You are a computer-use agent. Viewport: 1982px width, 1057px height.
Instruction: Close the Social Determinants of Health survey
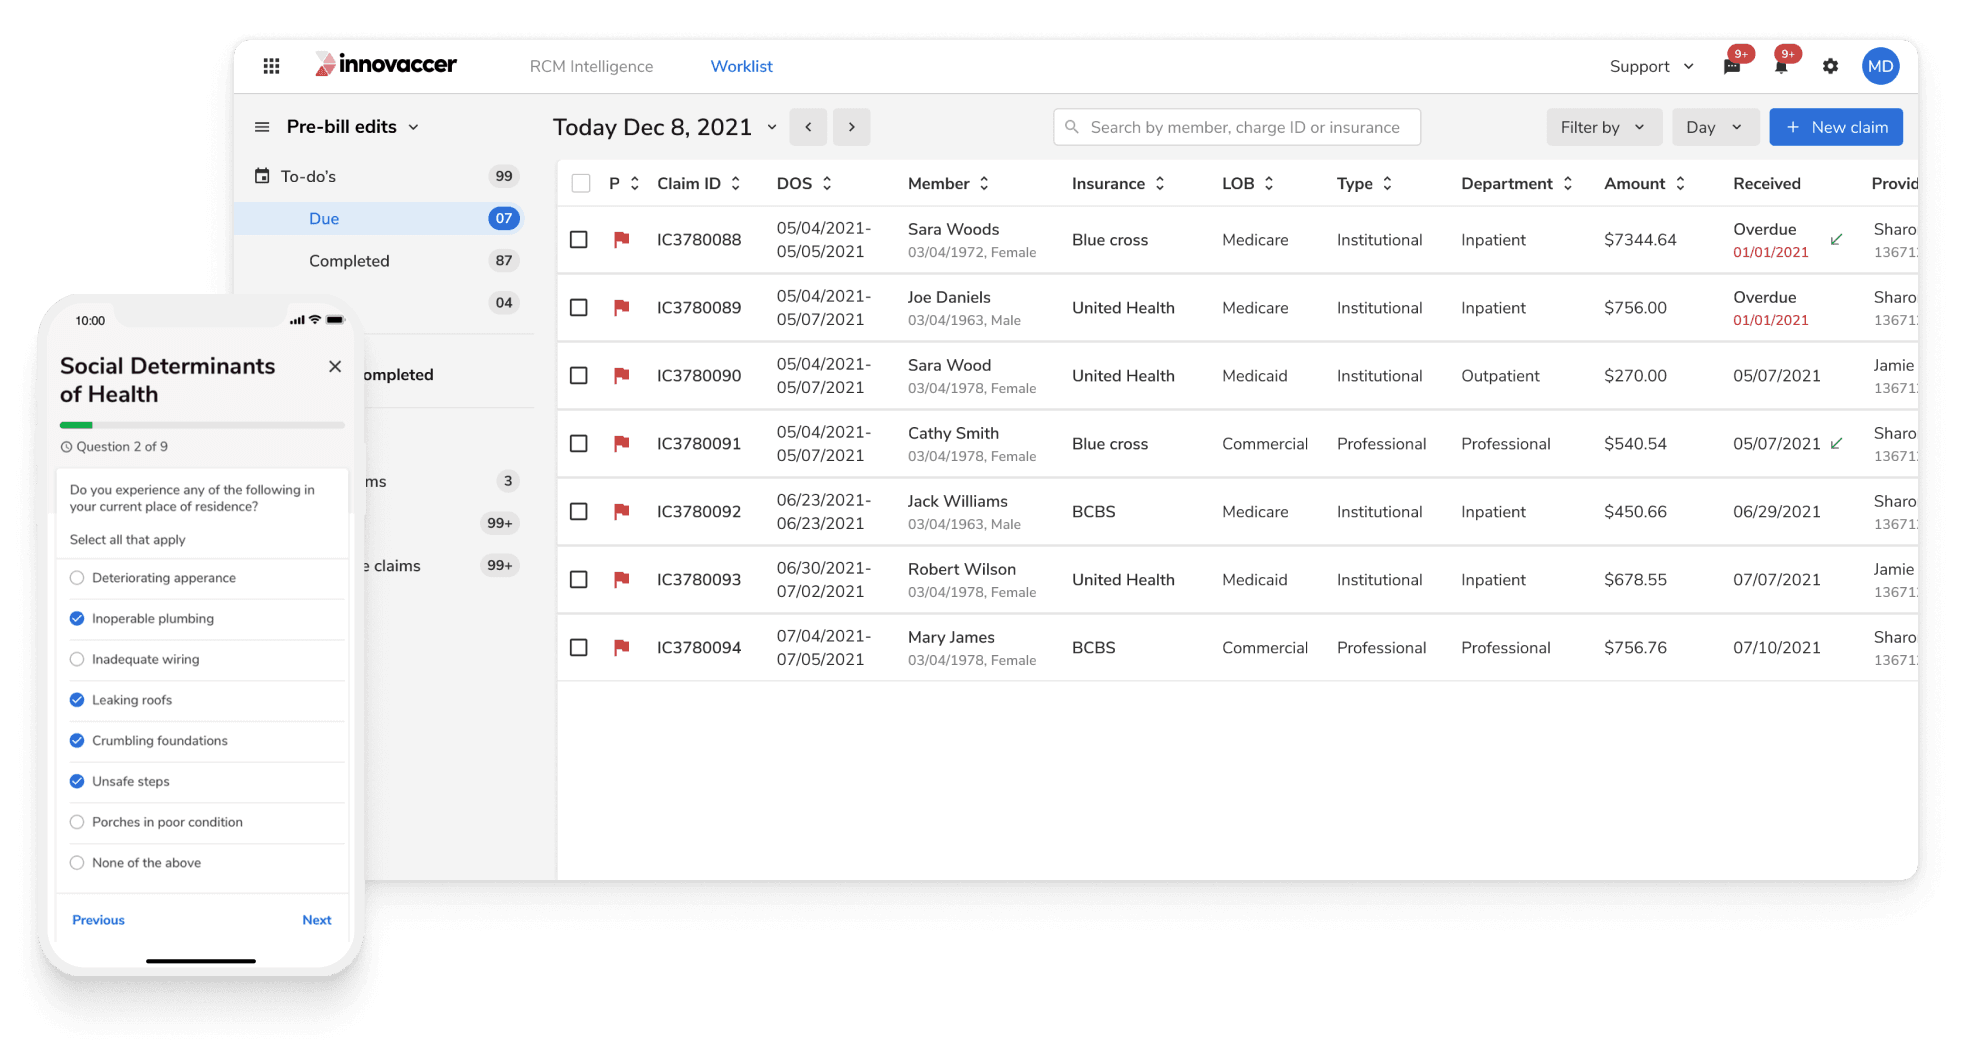(x=335, y=366)
